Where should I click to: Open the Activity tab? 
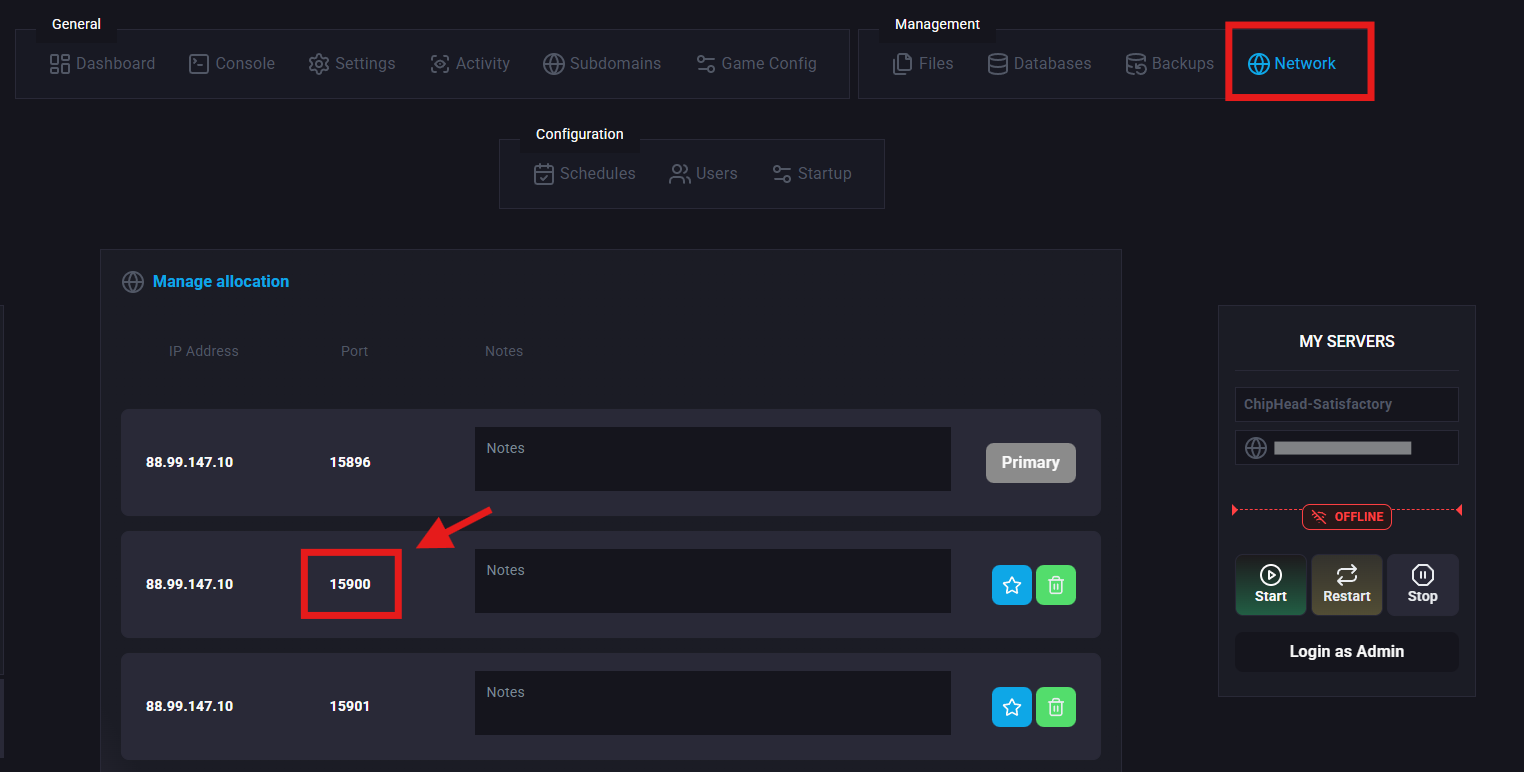[470, 64]
